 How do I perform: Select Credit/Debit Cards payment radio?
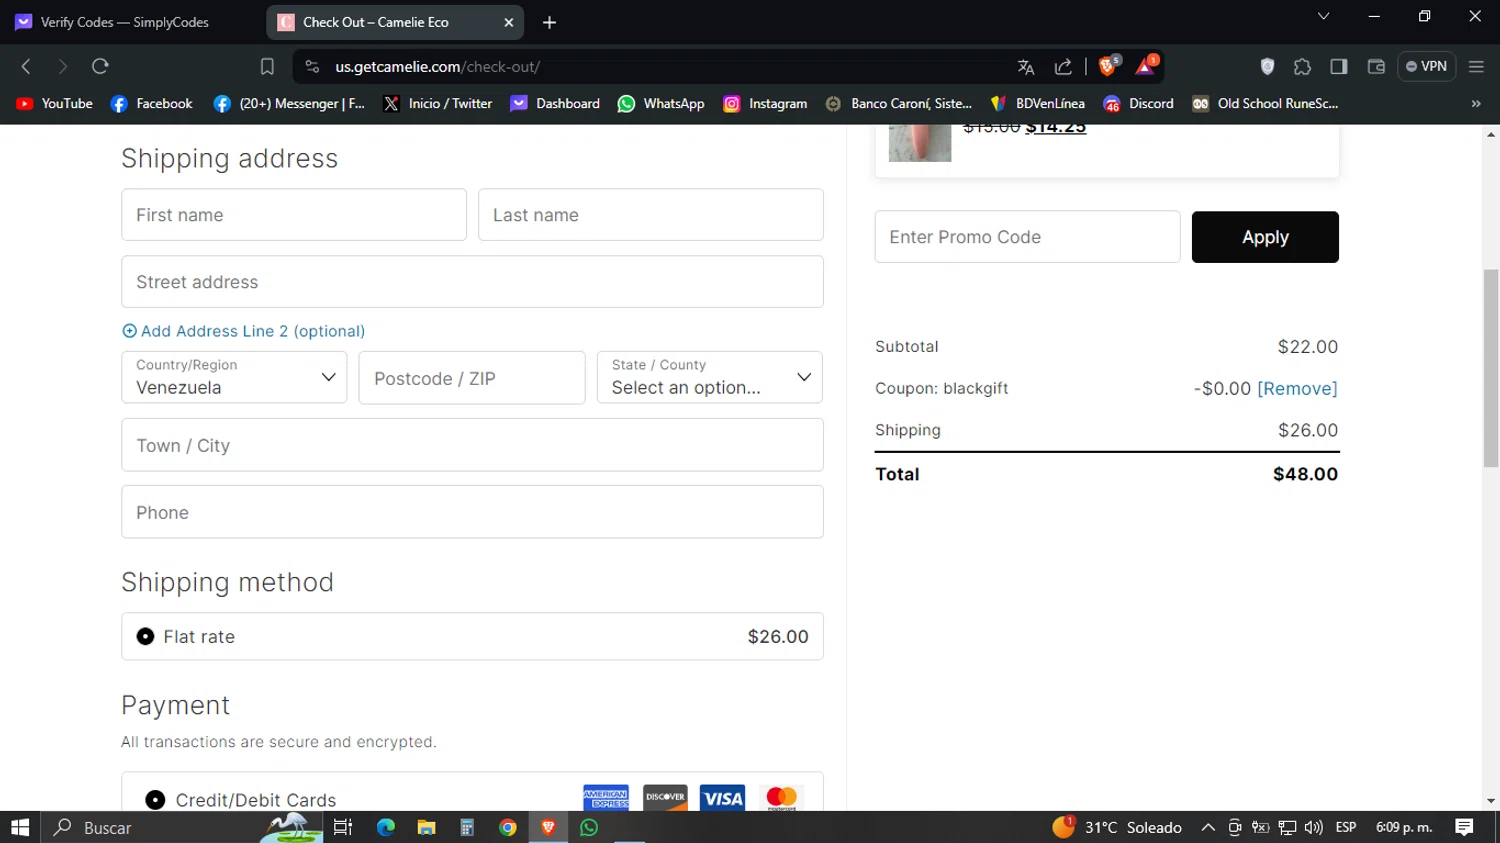(155, 800)
